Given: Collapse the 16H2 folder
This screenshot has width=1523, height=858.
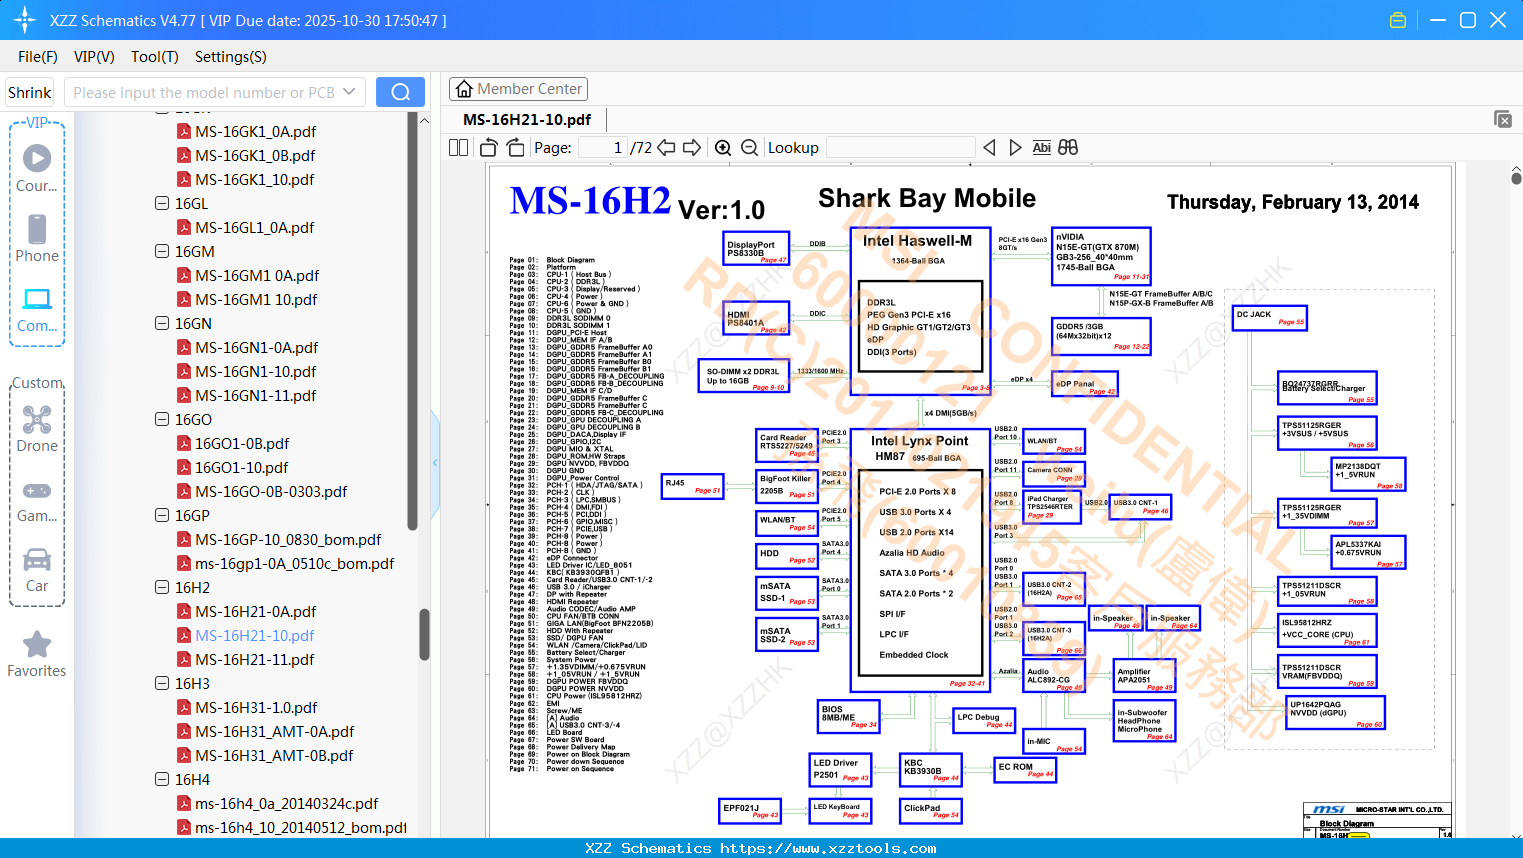Looking at the screenshot, I should coord(162,587).
